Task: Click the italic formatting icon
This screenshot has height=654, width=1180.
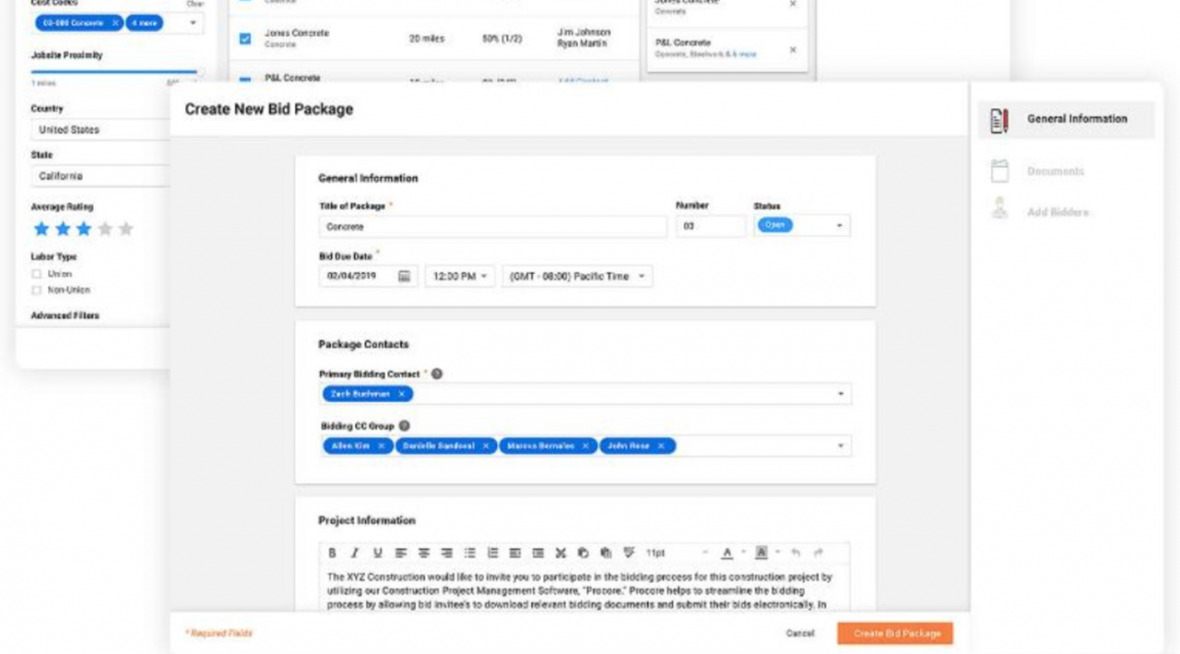Action: pos(354,552)
